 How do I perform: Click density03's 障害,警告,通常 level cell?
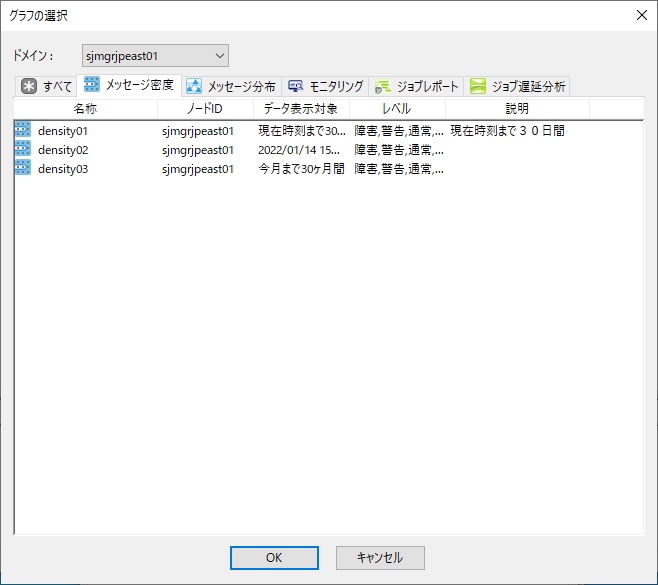coord(399,169)
